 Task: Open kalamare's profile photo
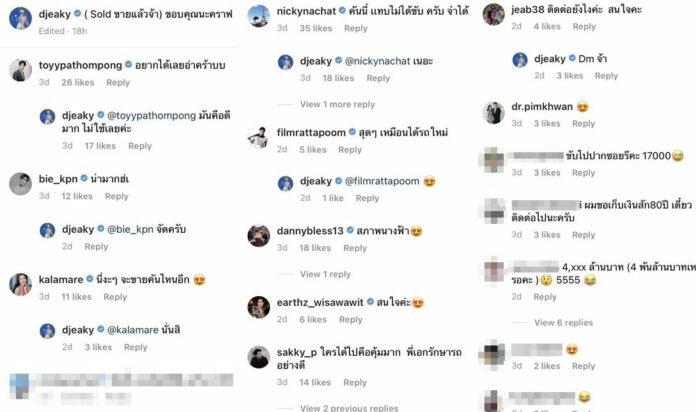[20, 285]
